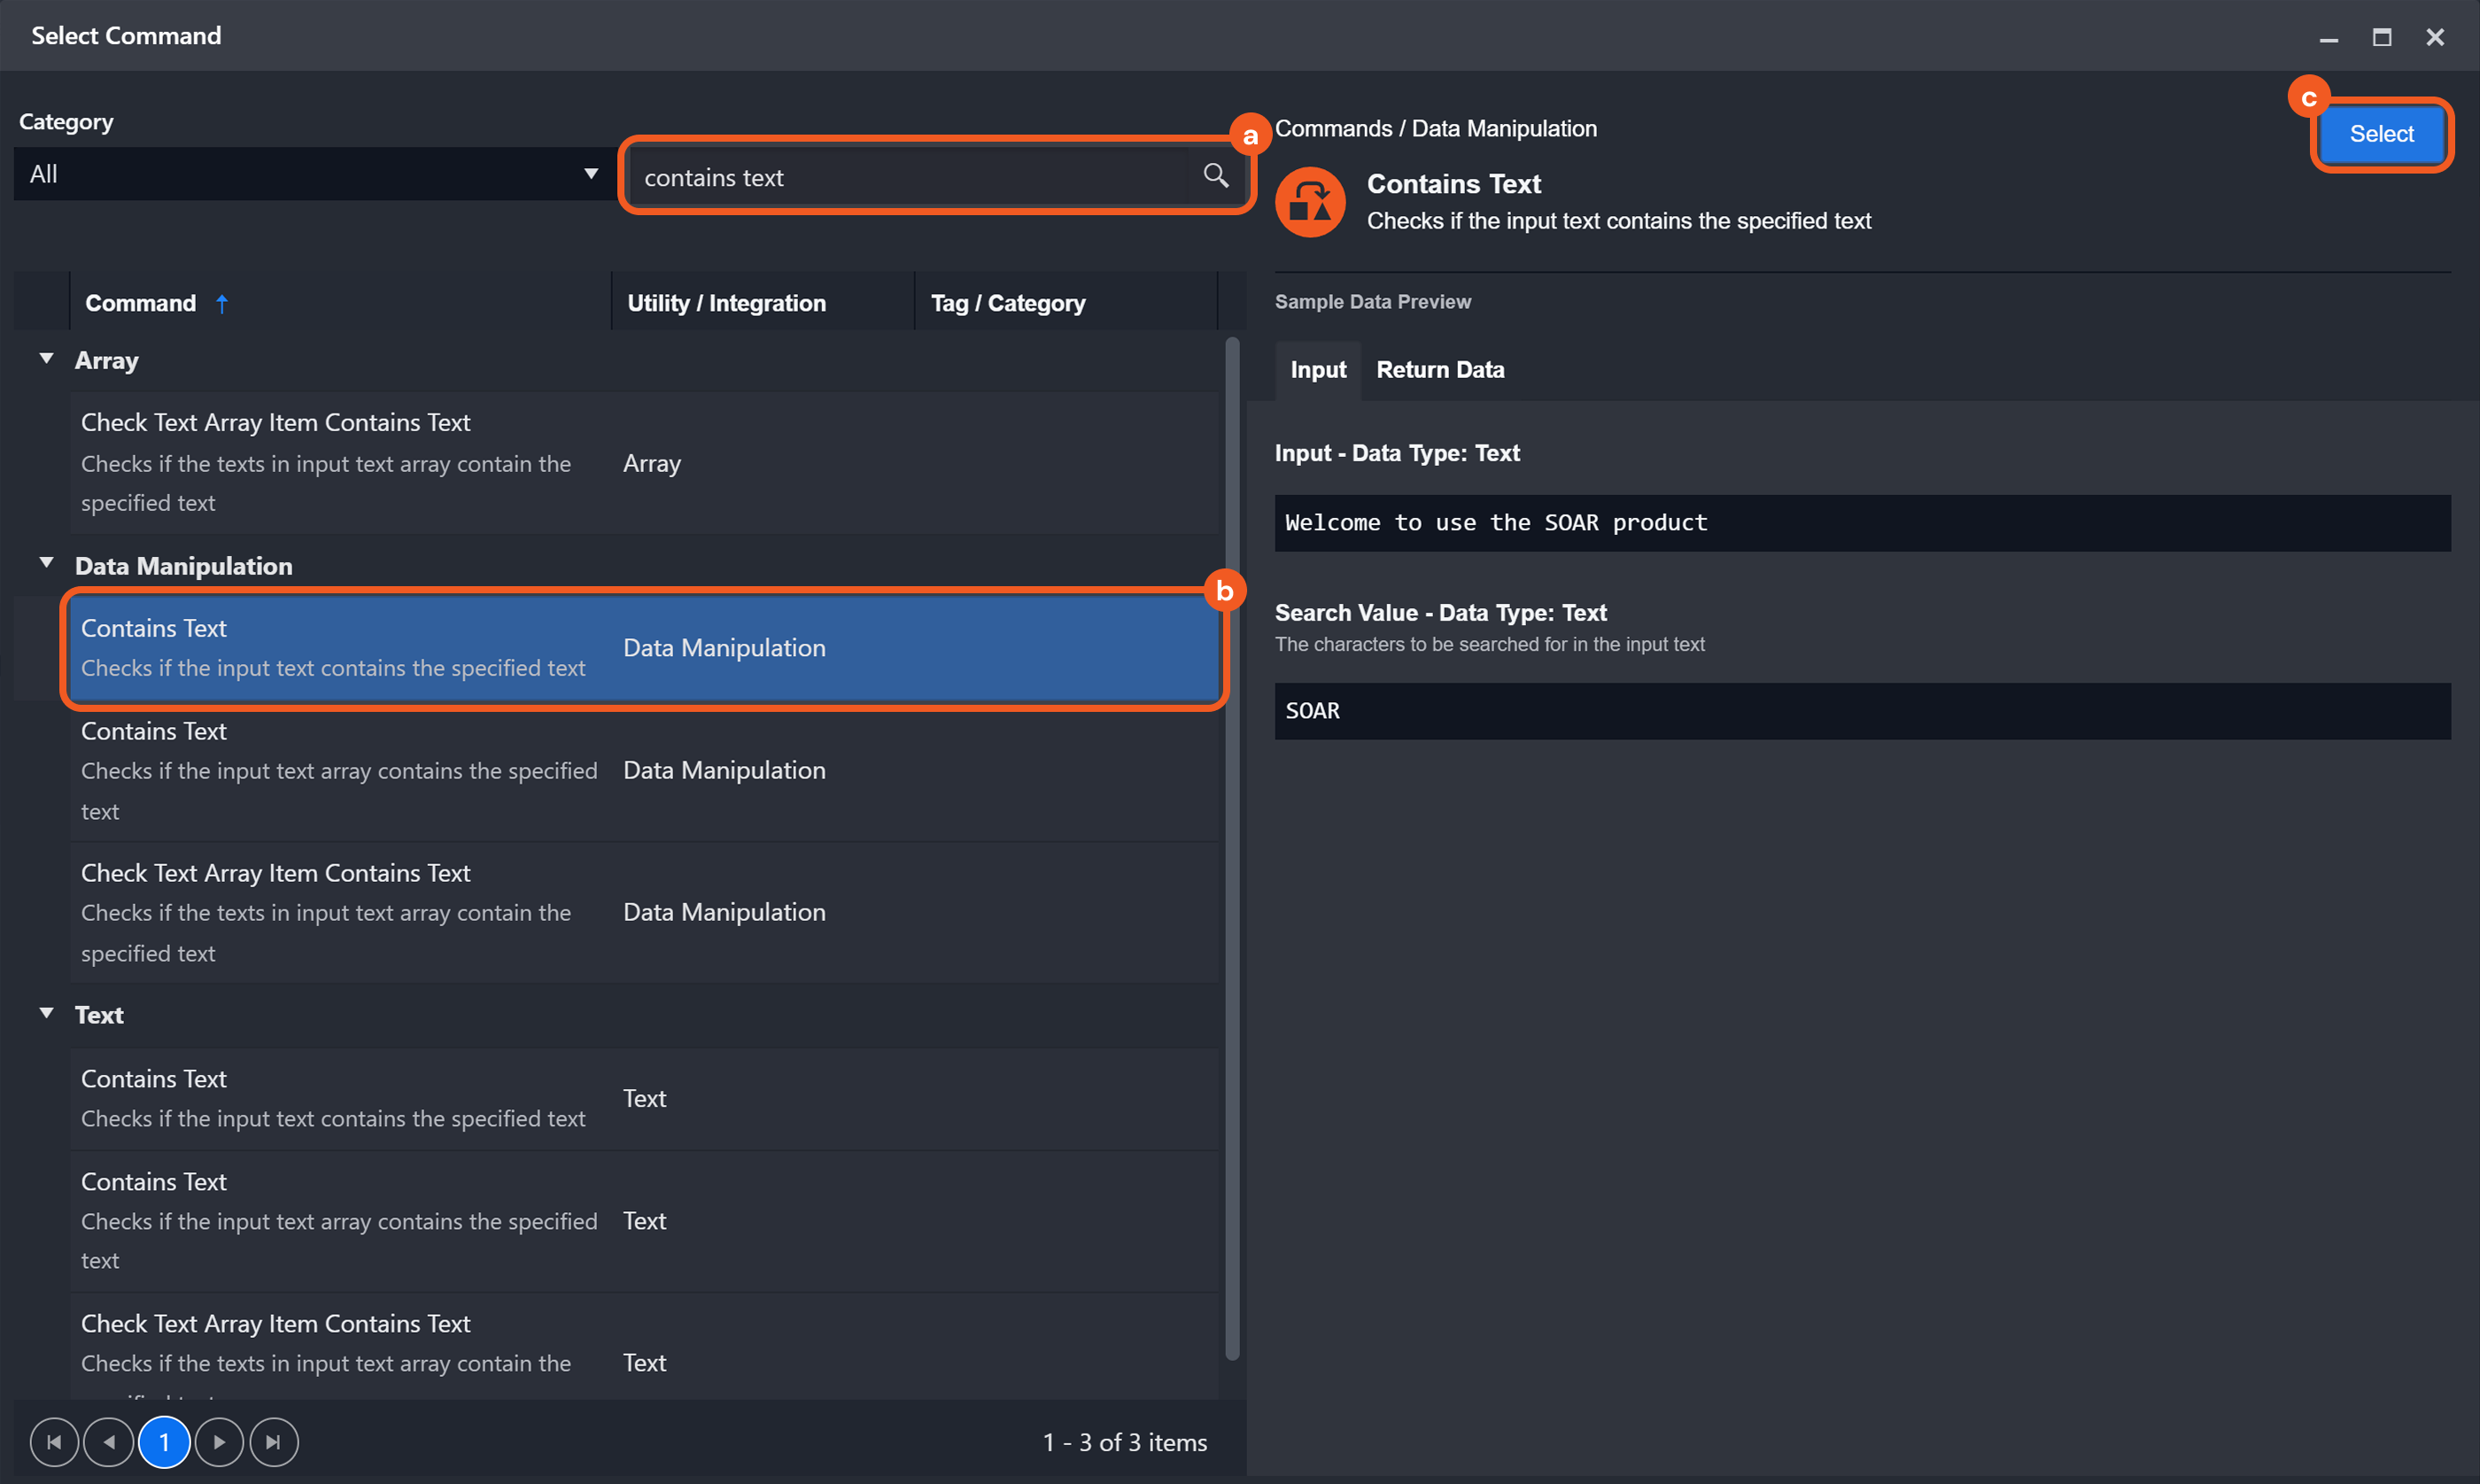Click the Contains Text command icon
The height and width of the screenshot is (1484, 2480).
pos(1310,203)
